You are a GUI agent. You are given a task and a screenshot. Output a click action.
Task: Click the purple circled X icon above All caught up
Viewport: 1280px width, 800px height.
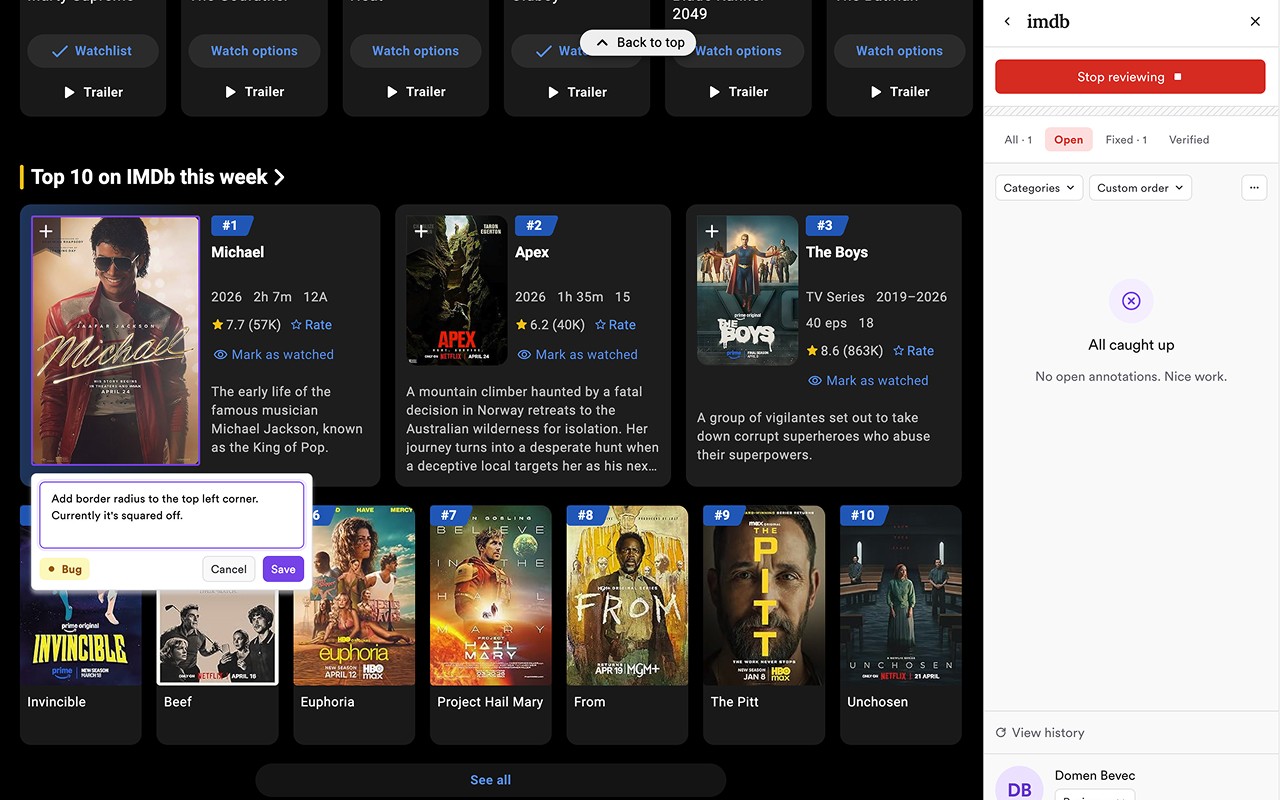coord(1131,301)
